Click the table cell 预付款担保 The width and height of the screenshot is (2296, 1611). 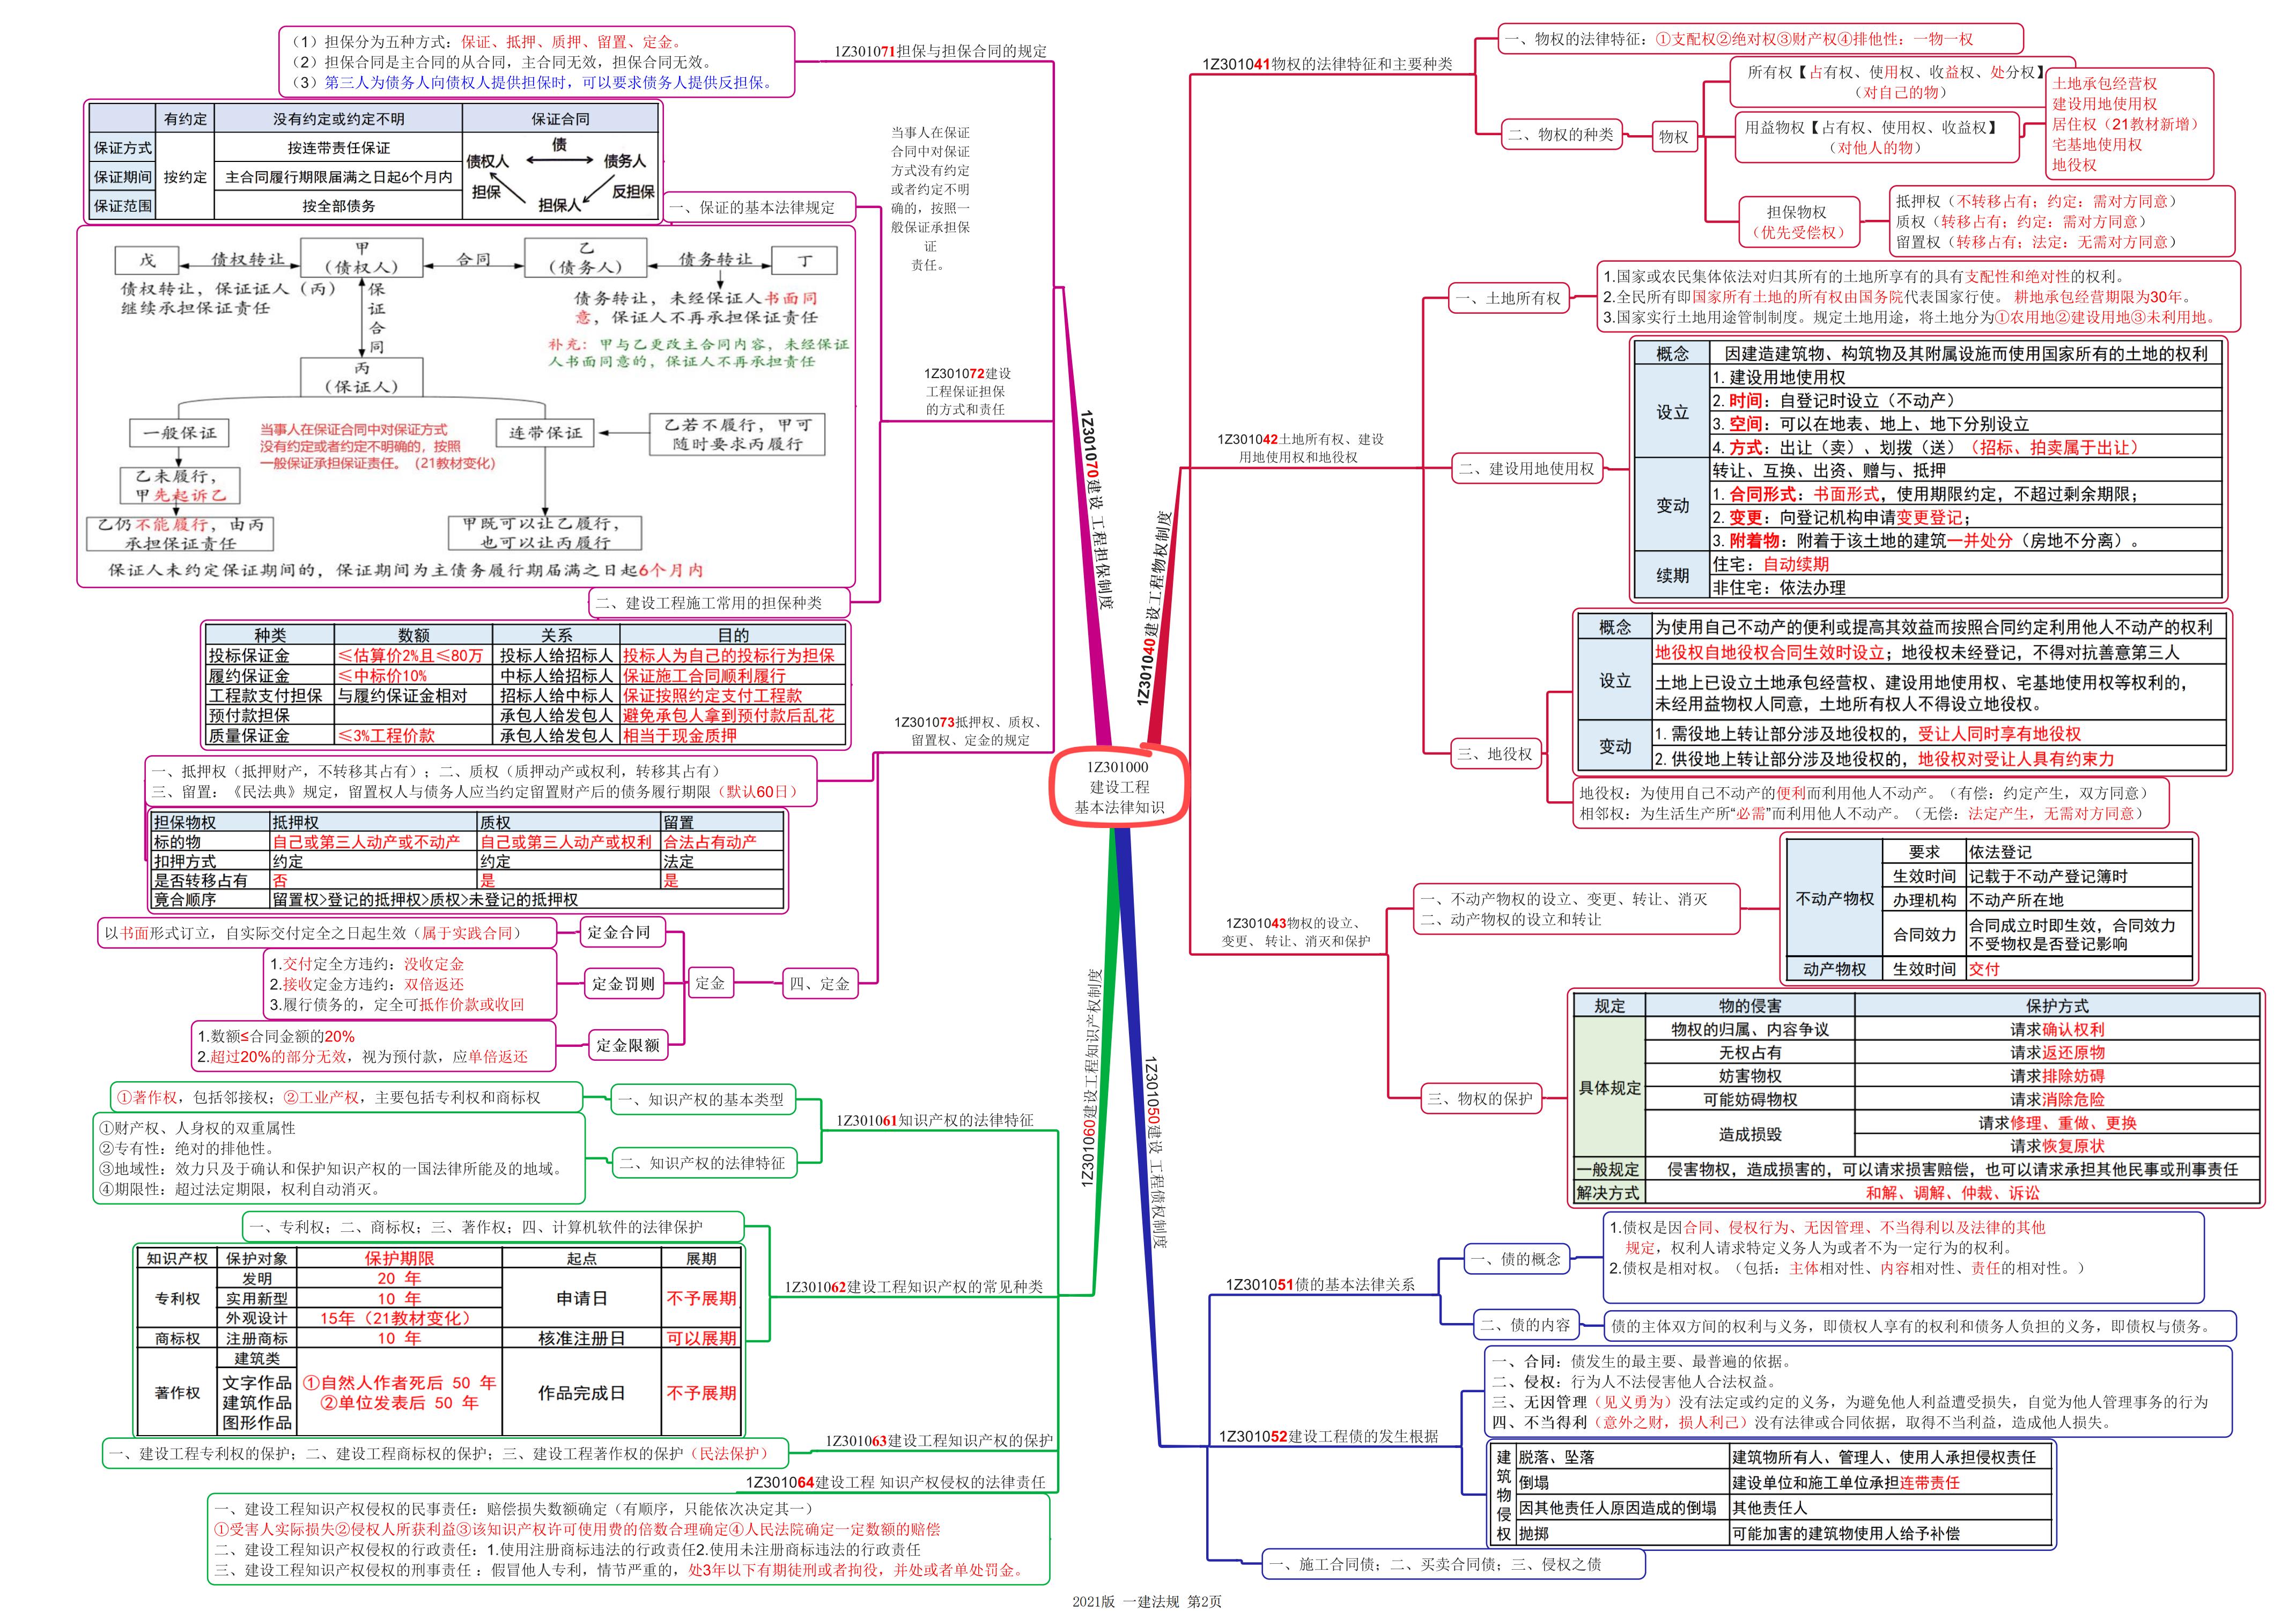tap(269, 715)
